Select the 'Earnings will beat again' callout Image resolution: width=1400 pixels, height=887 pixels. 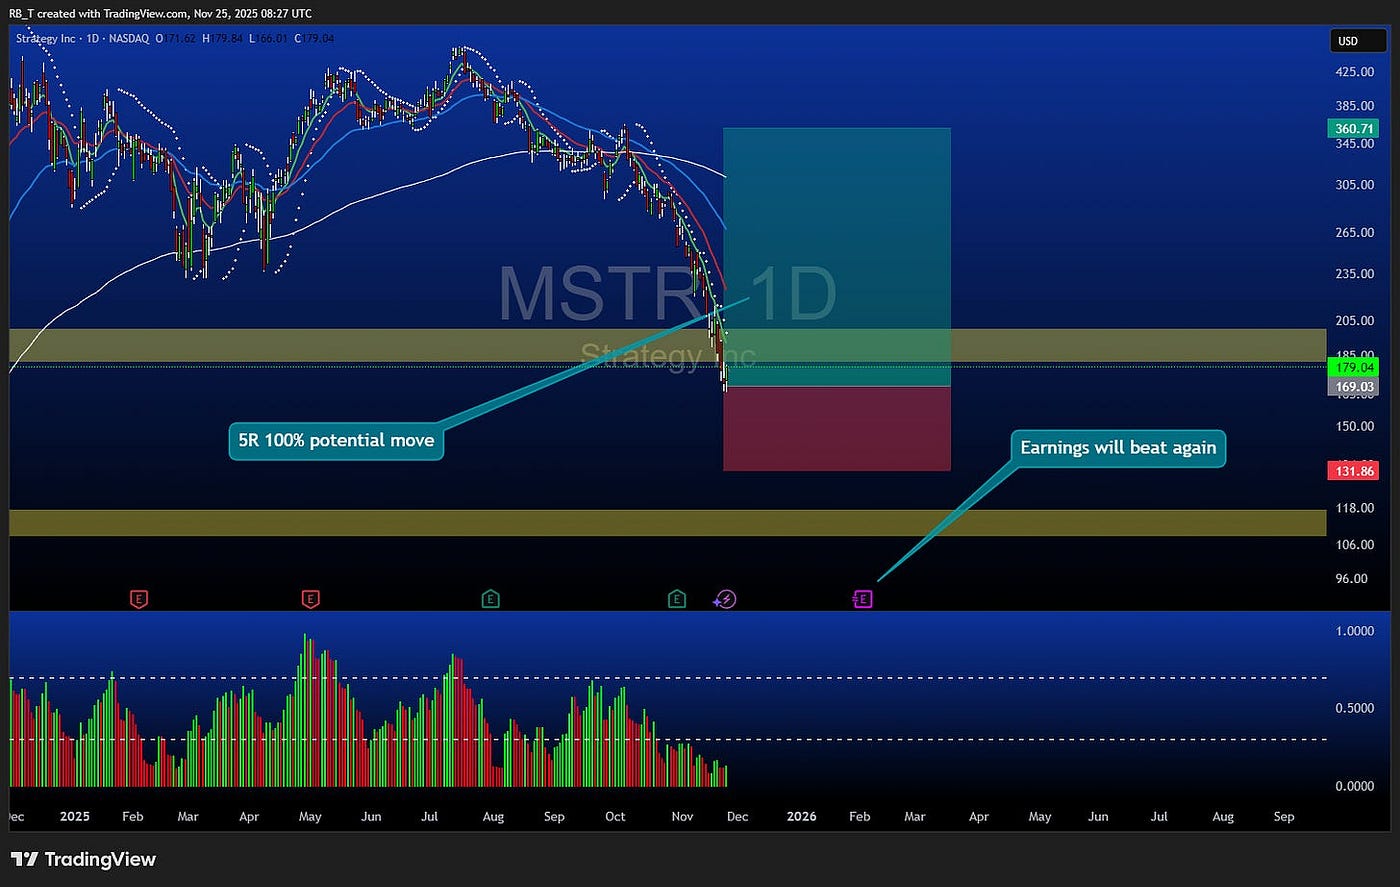[x=1118, y=448]
